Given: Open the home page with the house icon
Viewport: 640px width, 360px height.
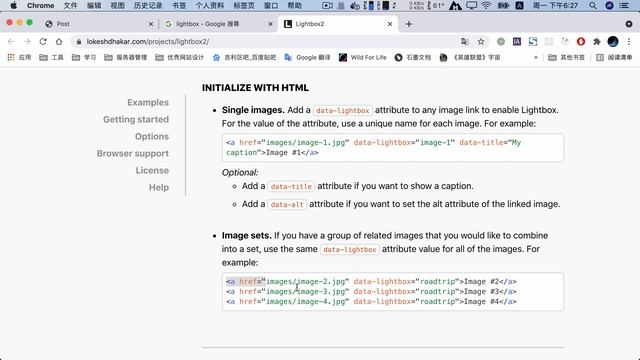Looking at the screenshot, I should click(x=59, y=42).
